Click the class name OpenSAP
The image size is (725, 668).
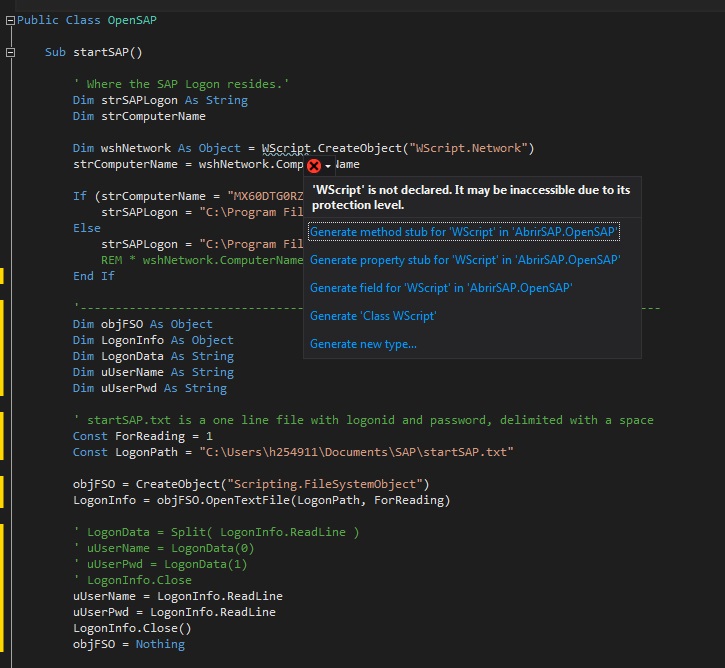132,20
